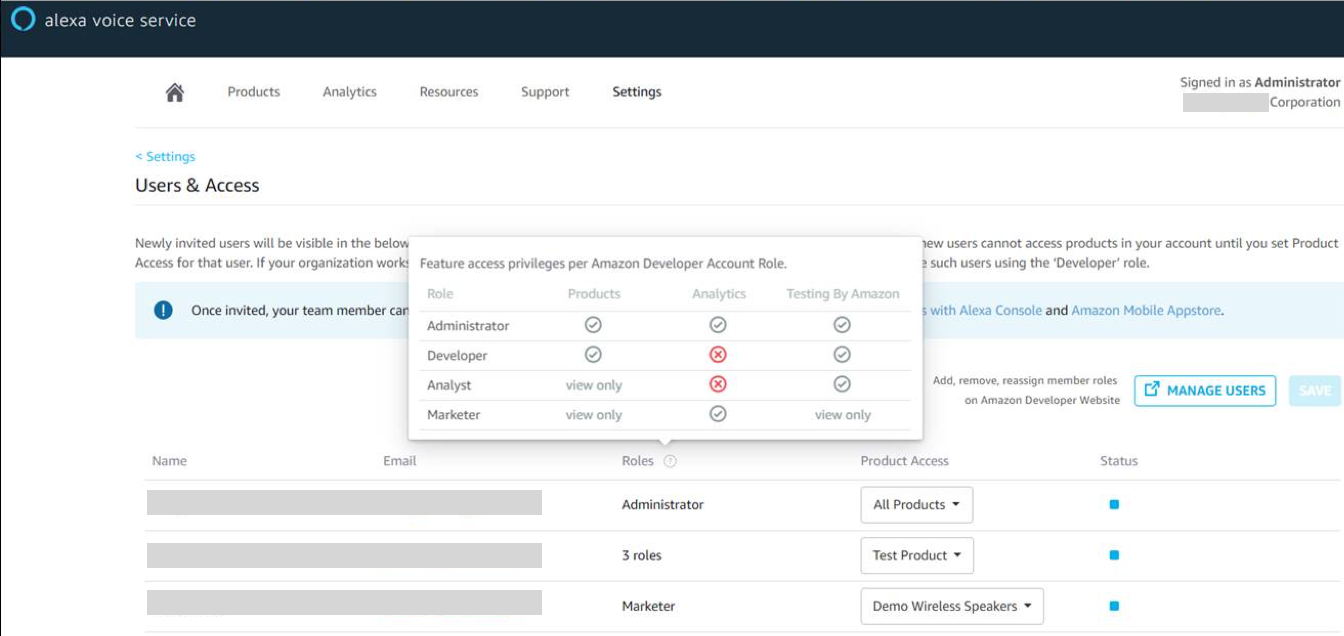Follow the Amazon Mobile Appstore link
This screenshot has height=636, width=1344.
pos(1146,311)
